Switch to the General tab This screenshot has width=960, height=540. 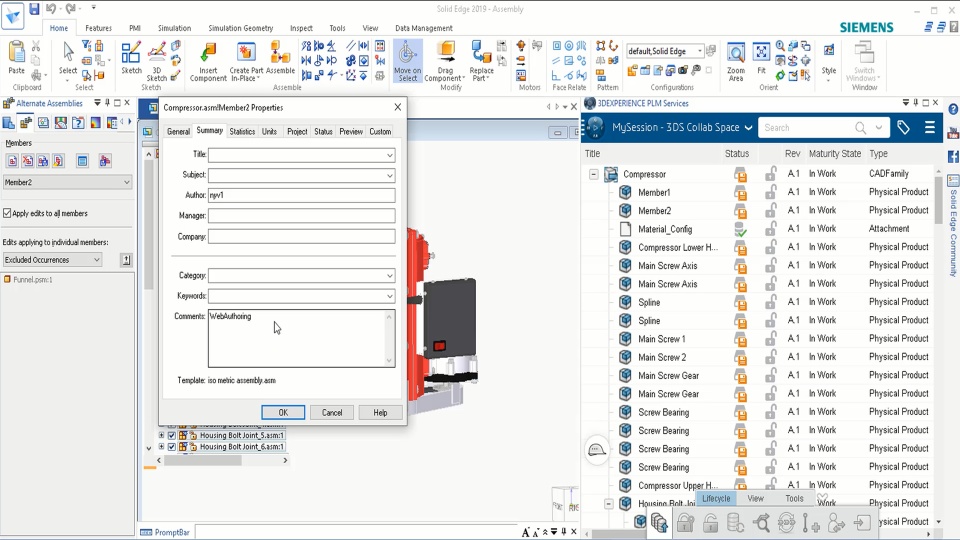(178, 132)
